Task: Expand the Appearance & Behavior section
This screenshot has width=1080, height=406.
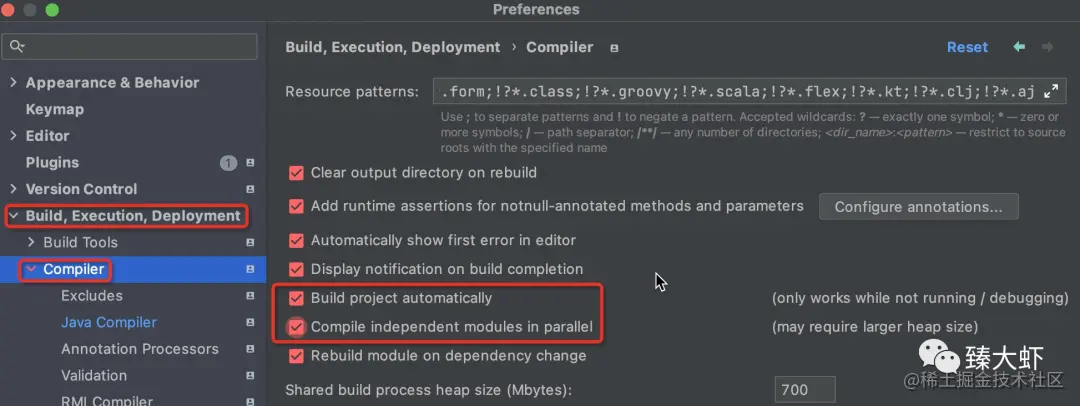Action: (x=13, y=83)
